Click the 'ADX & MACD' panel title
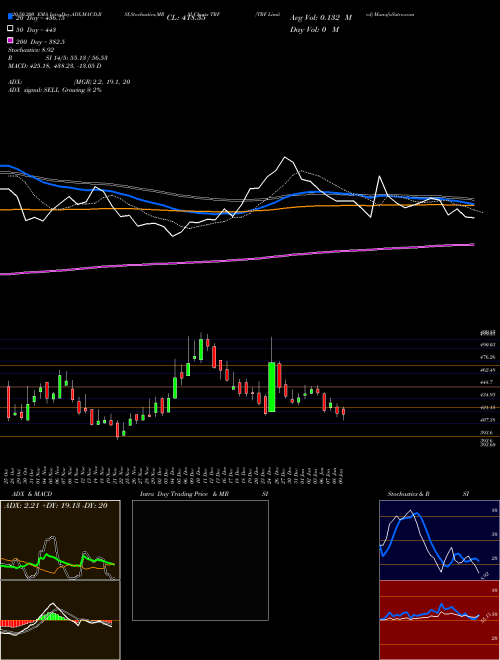 pyautogui.click(x=32, y=494)
